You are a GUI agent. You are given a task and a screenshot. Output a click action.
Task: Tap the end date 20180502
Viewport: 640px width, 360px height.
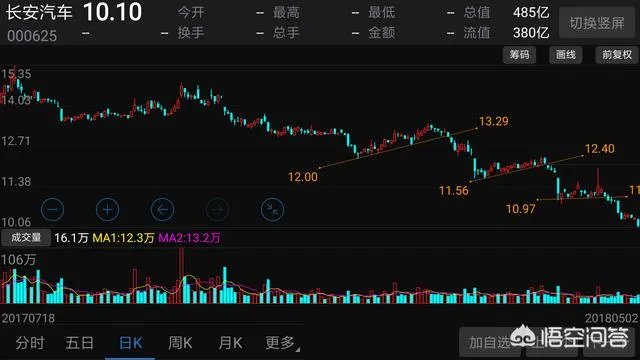pos(611,318)
